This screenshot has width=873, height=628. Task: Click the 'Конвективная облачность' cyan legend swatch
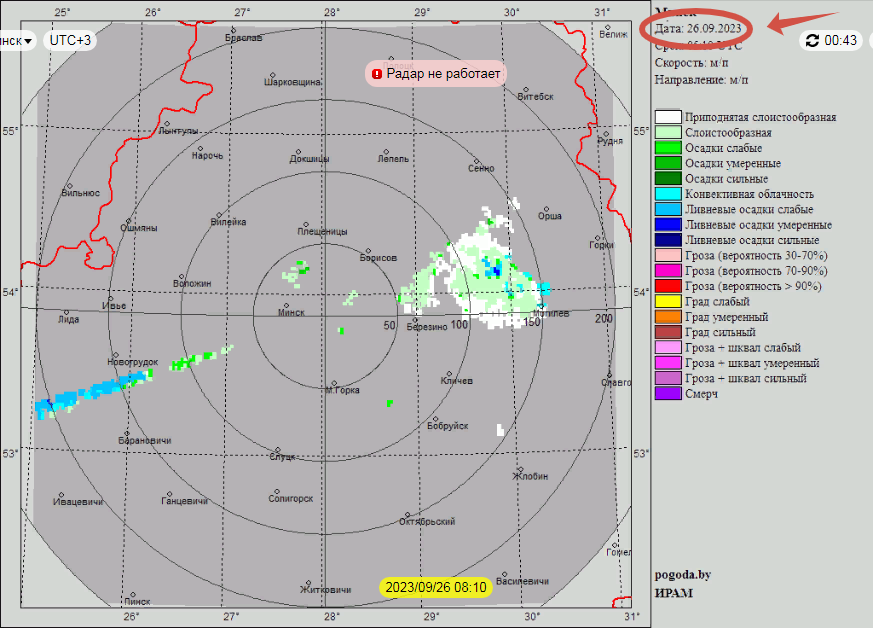click(x=668, y=194)
